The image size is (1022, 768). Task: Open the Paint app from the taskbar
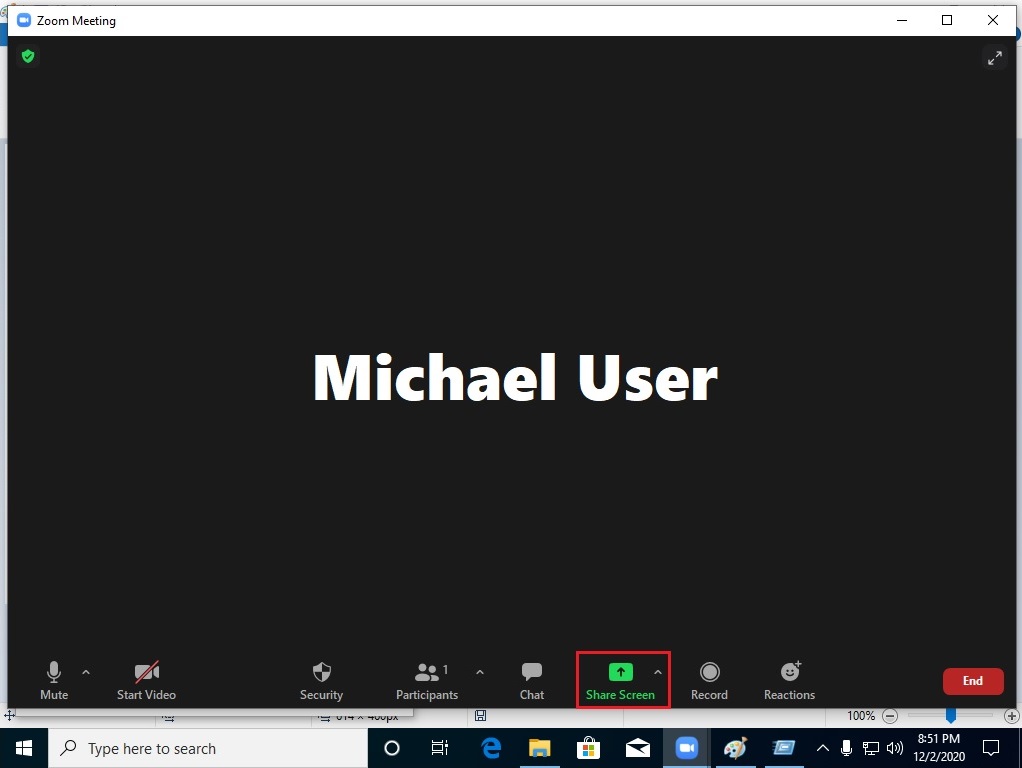tap(735, 748)
